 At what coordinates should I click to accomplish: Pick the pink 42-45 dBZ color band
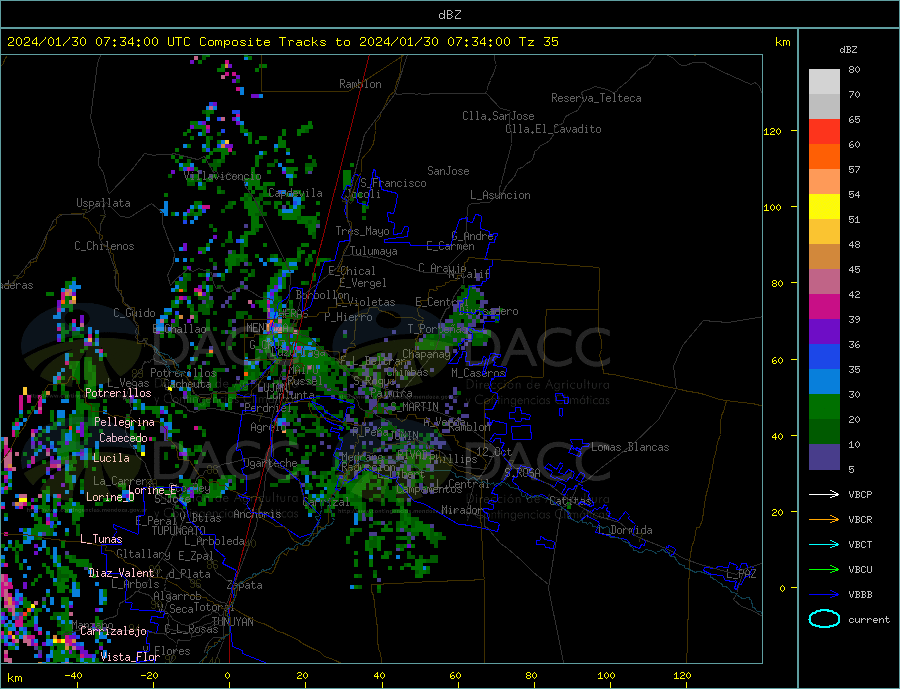[x=824, y=282]
